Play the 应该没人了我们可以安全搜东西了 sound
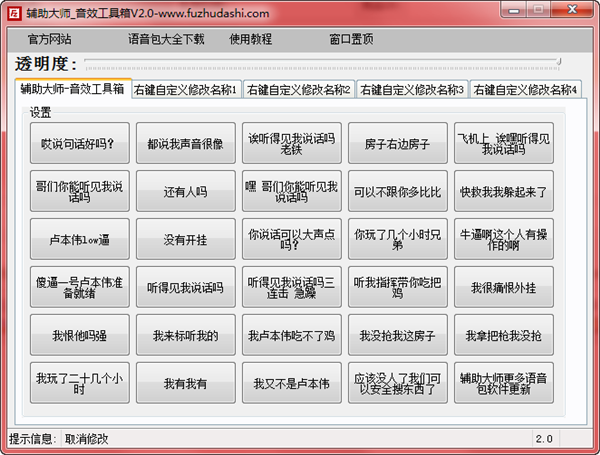This screenshot has height=455, width=600. point(398,383)
